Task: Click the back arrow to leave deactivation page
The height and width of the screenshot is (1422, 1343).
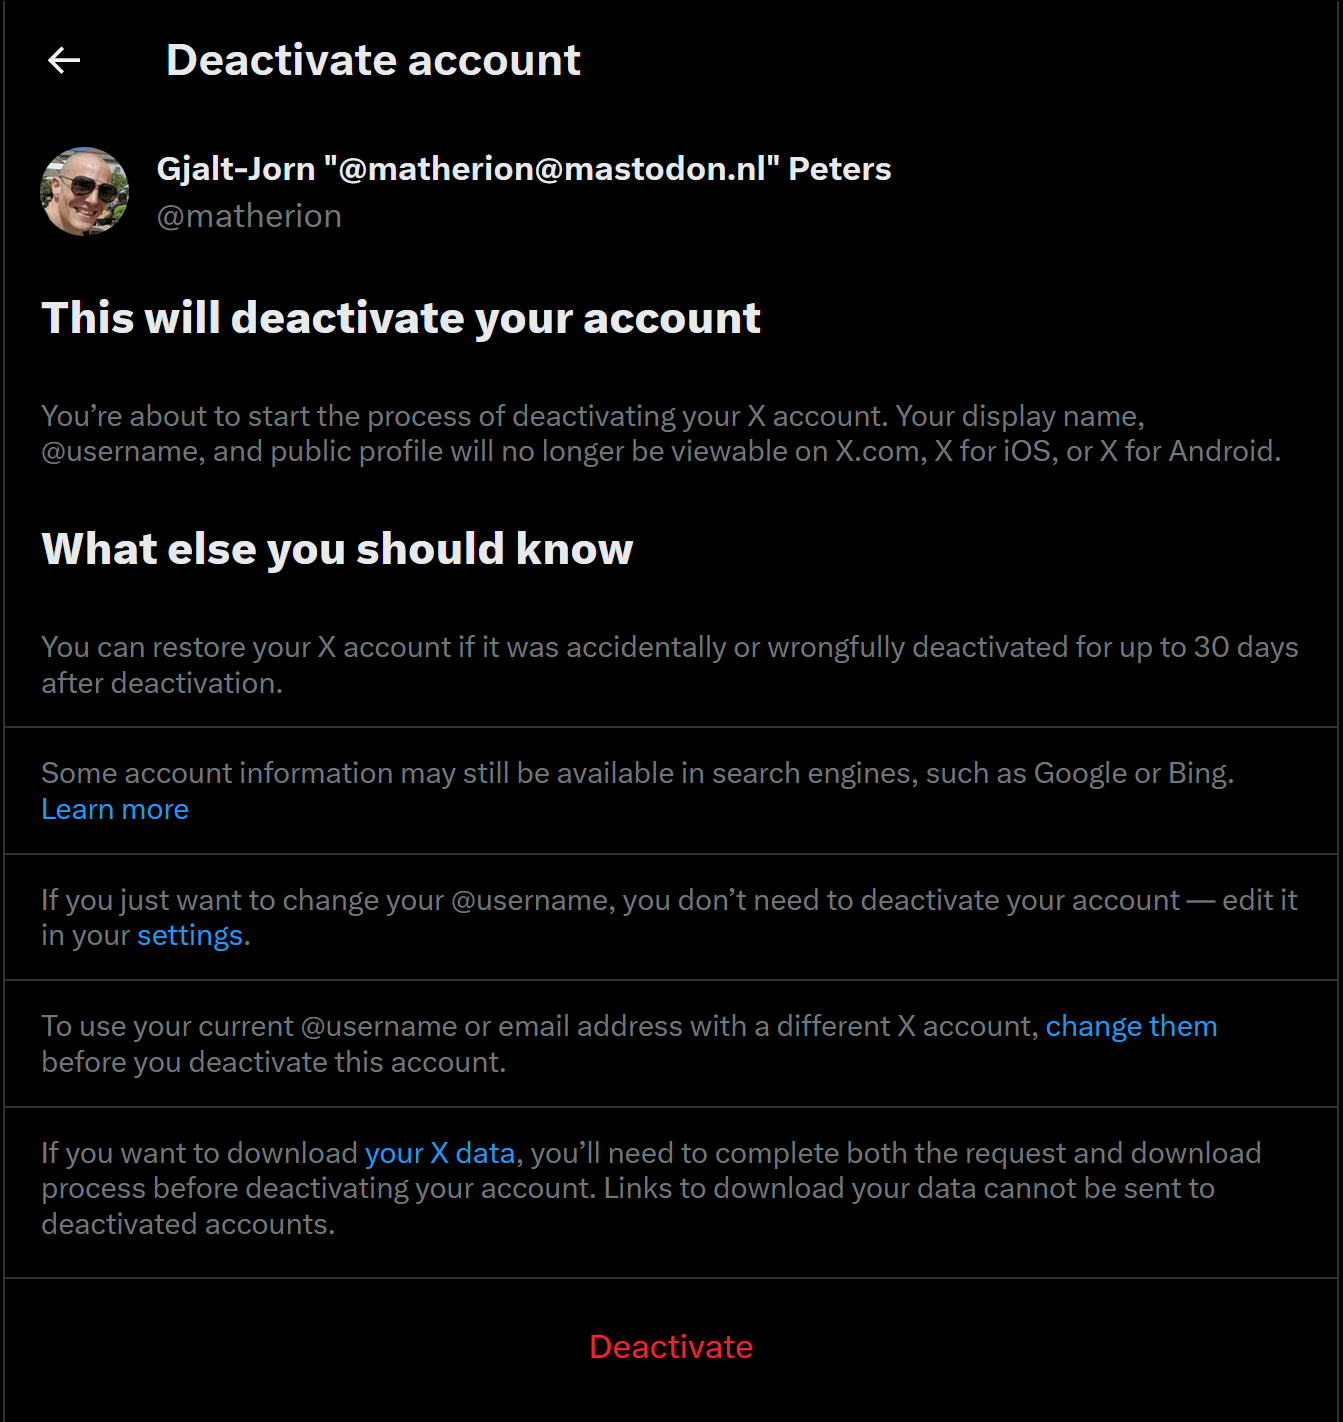Action: coord(63,59)
